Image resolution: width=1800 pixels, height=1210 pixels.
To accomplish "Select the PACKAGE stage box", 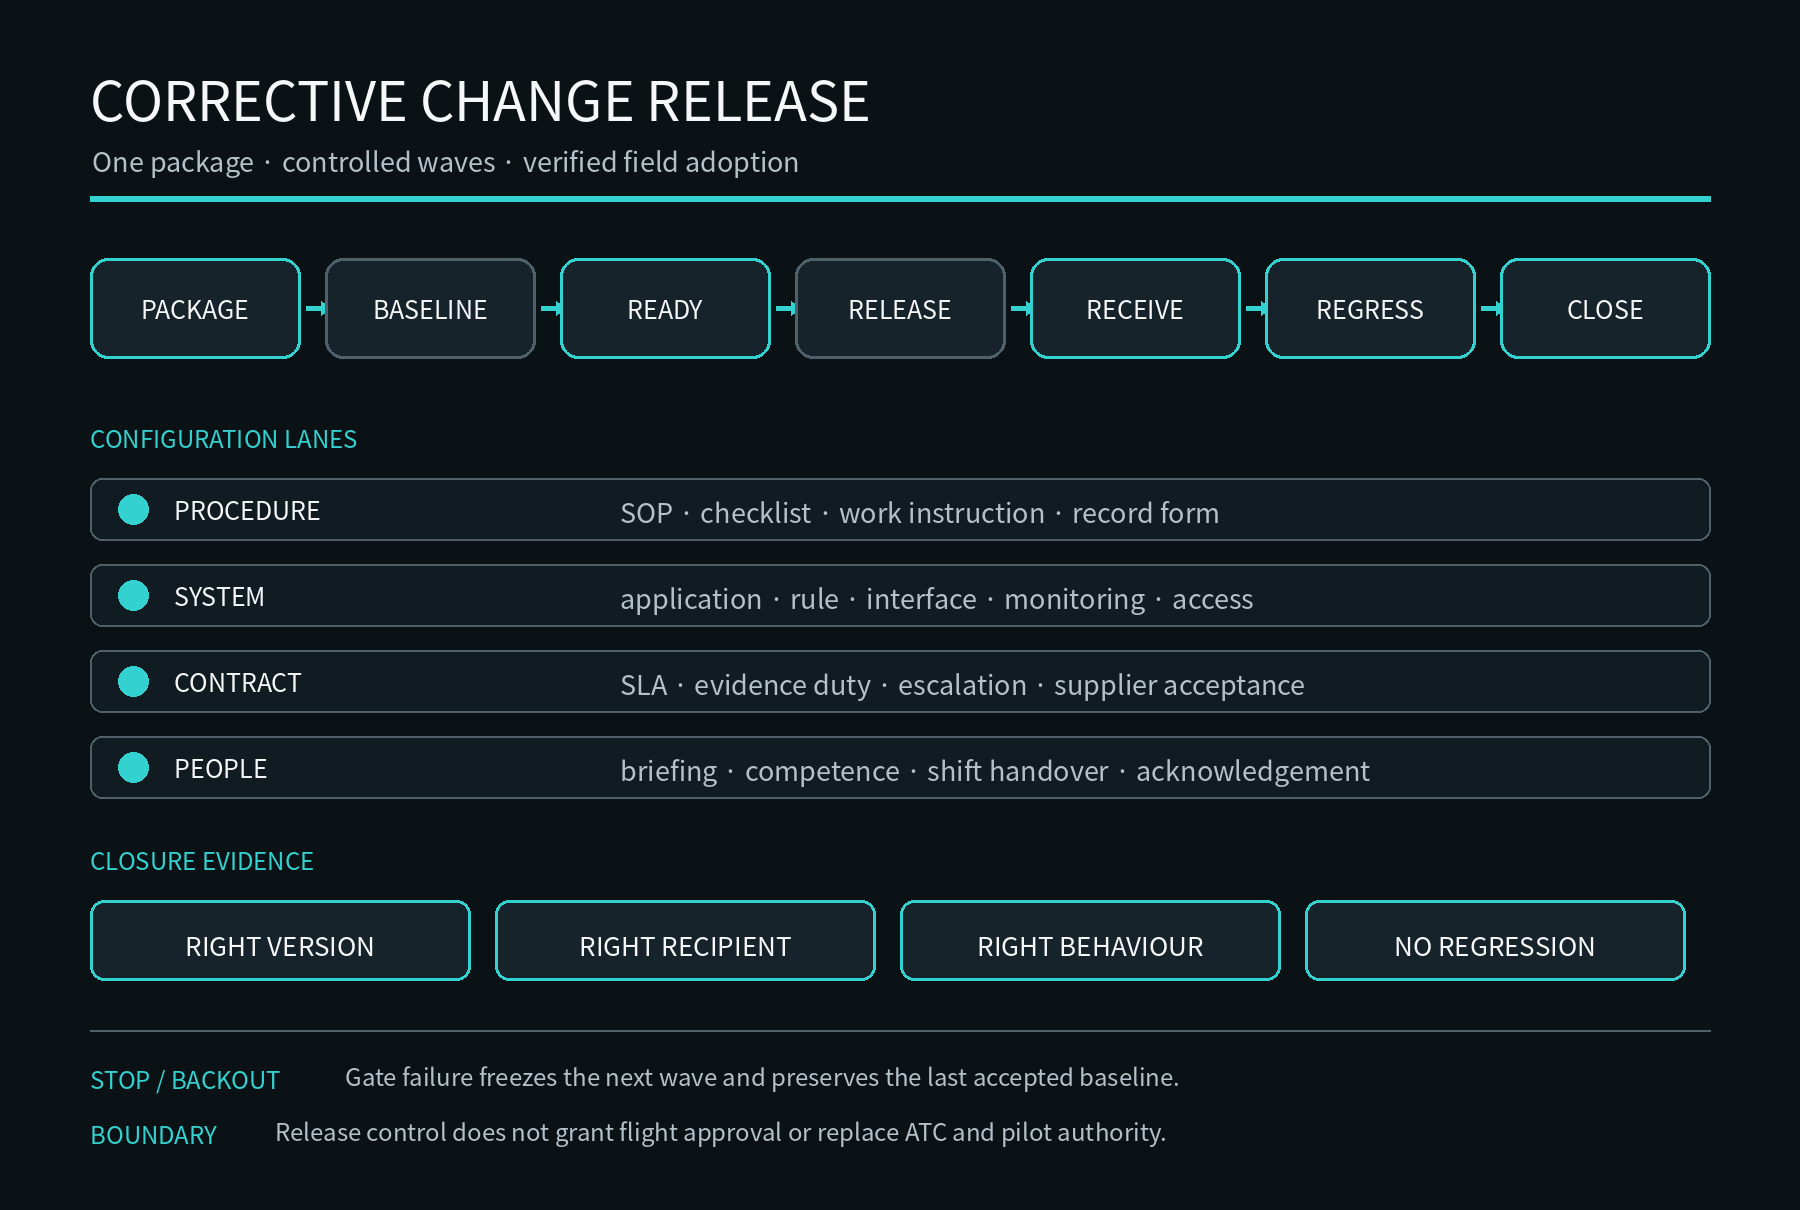I will click(x=195, y=309).
